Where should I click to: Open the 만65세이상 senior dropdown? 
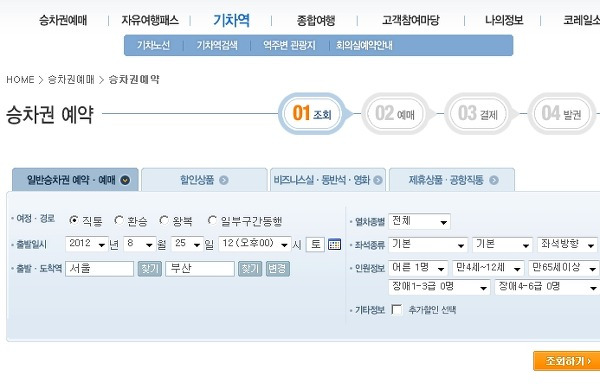(x=564, y=268)
